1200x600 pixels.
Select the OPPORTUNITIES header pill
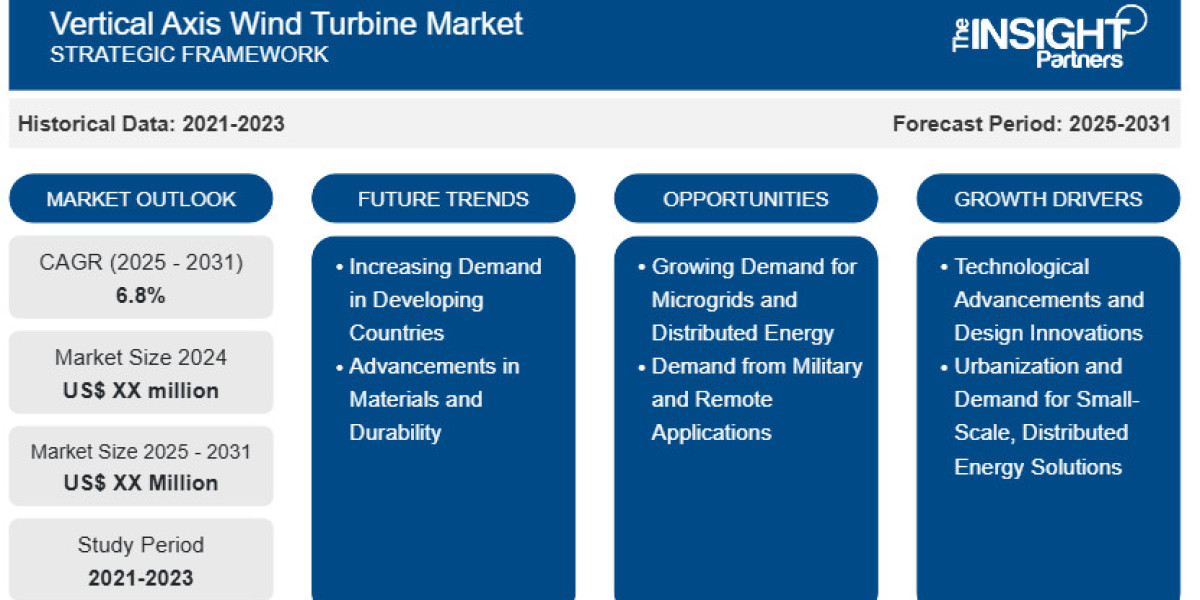tap(746, 199)
